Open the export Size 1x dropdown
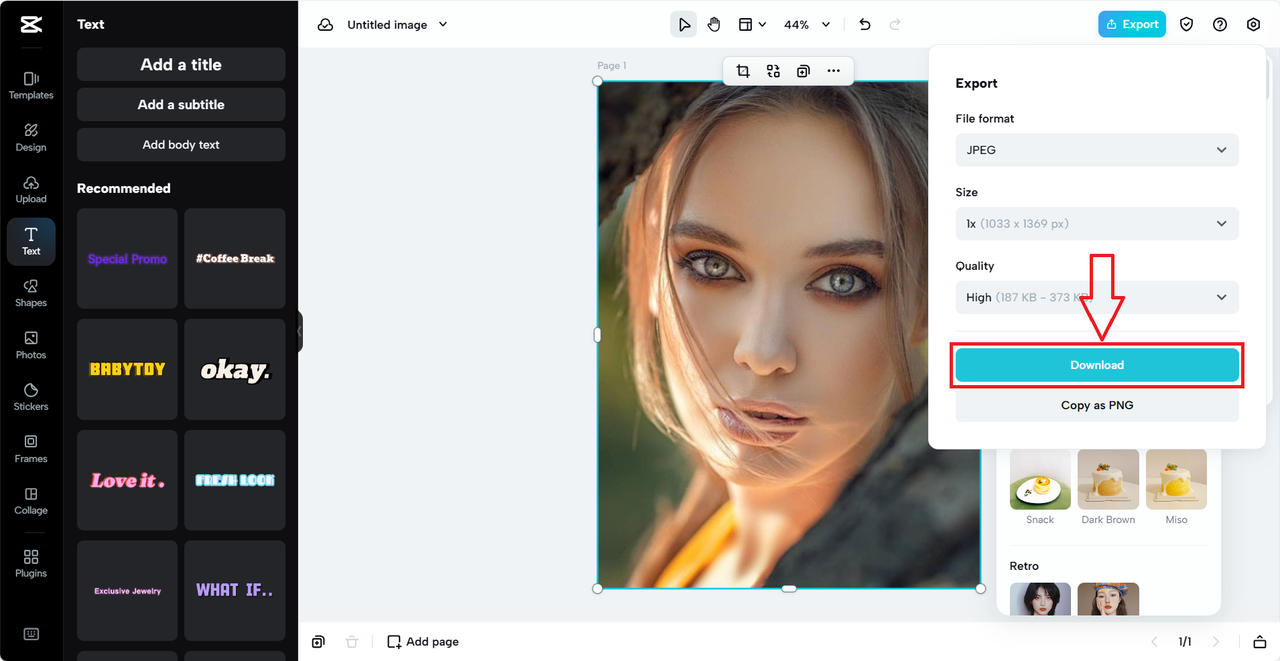 (x=1097, y=224)
